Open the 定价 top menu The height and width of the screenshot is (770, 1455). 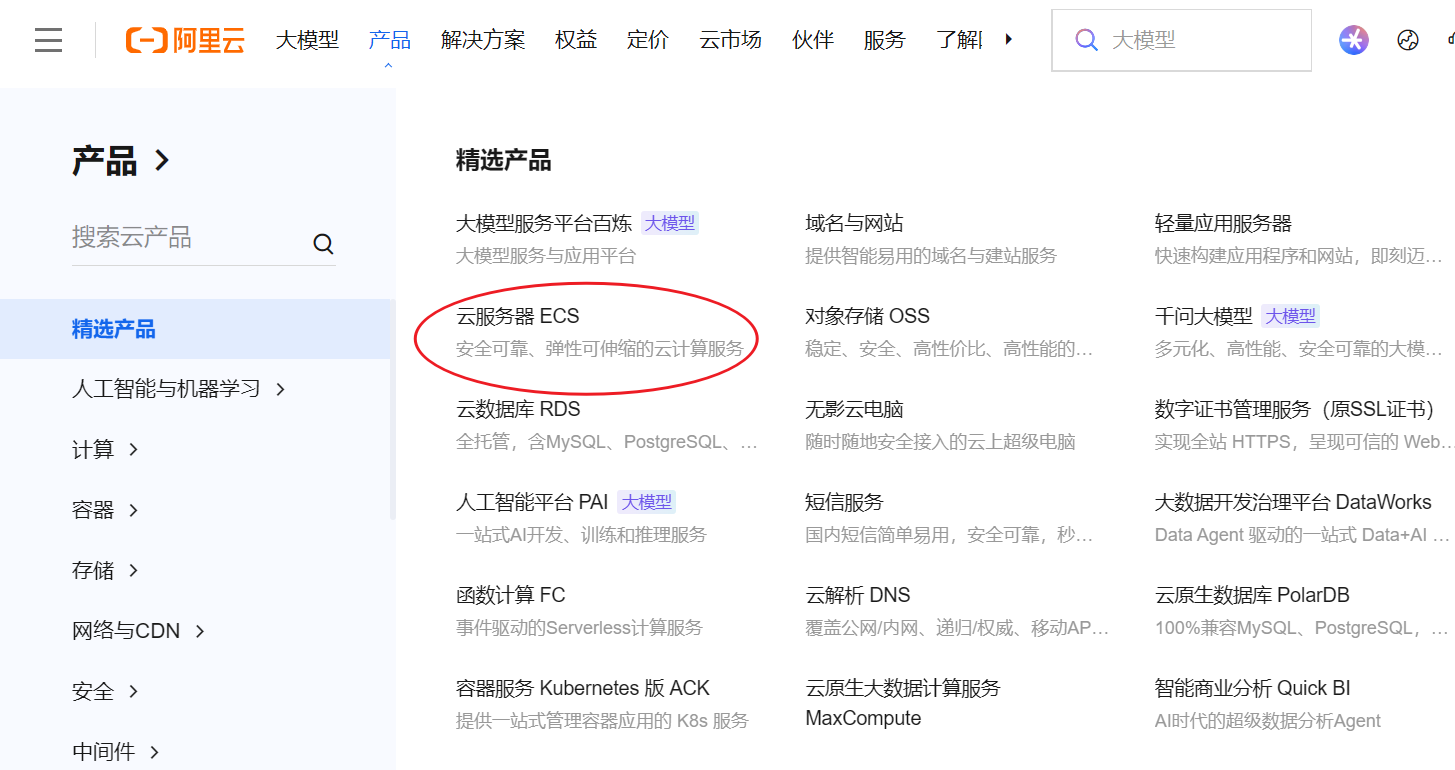click(648, 40)
